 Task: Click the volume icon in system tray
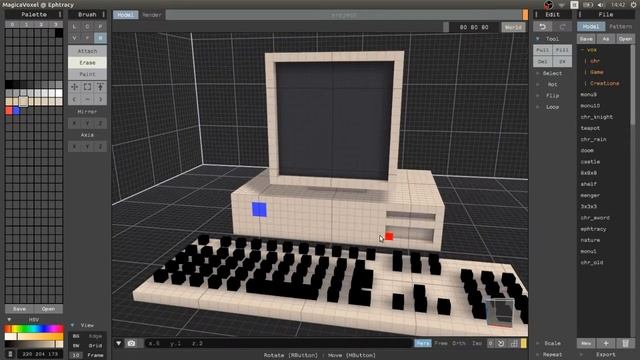pos(601,5)
